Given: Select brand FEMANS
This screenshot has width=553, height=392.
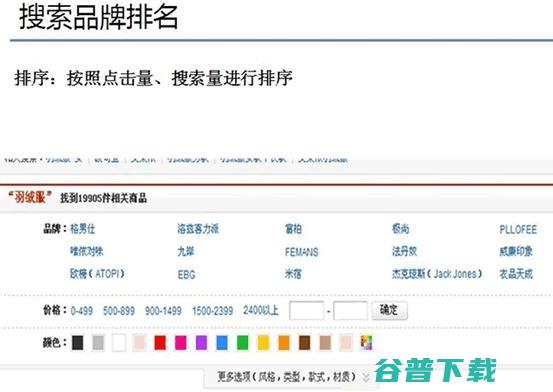Looking at the screenshot, I should [x=302, y=252].
